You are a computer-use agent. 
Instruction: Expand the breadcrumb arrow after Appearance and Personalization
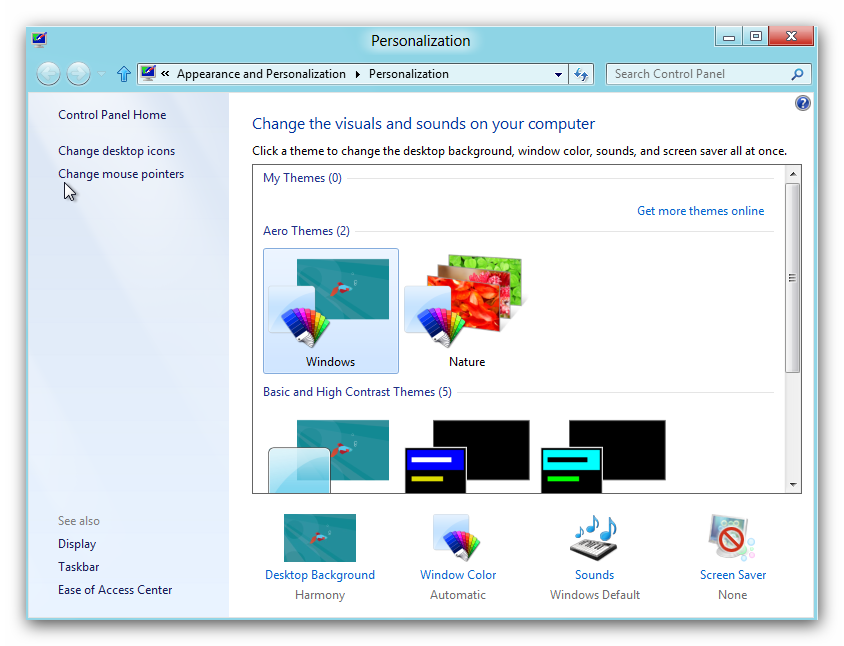tap(357, 74)
